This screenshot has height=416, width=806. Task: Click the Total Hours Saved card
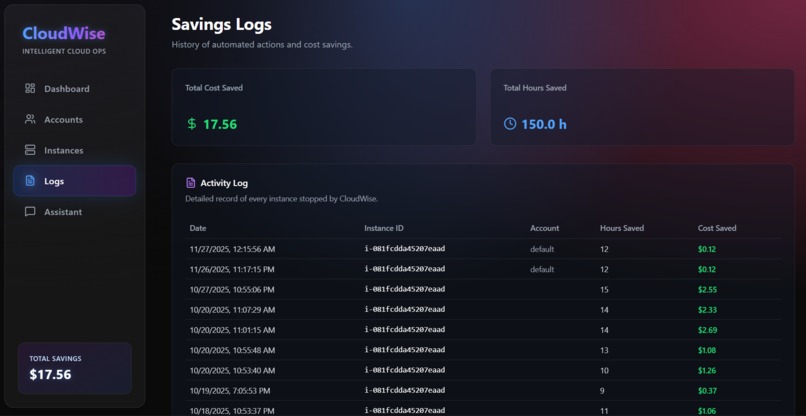pos(642,107)
